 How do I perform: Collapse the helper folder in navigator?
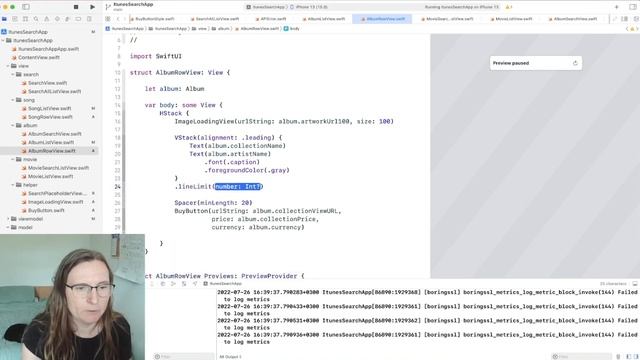point(13,185)
